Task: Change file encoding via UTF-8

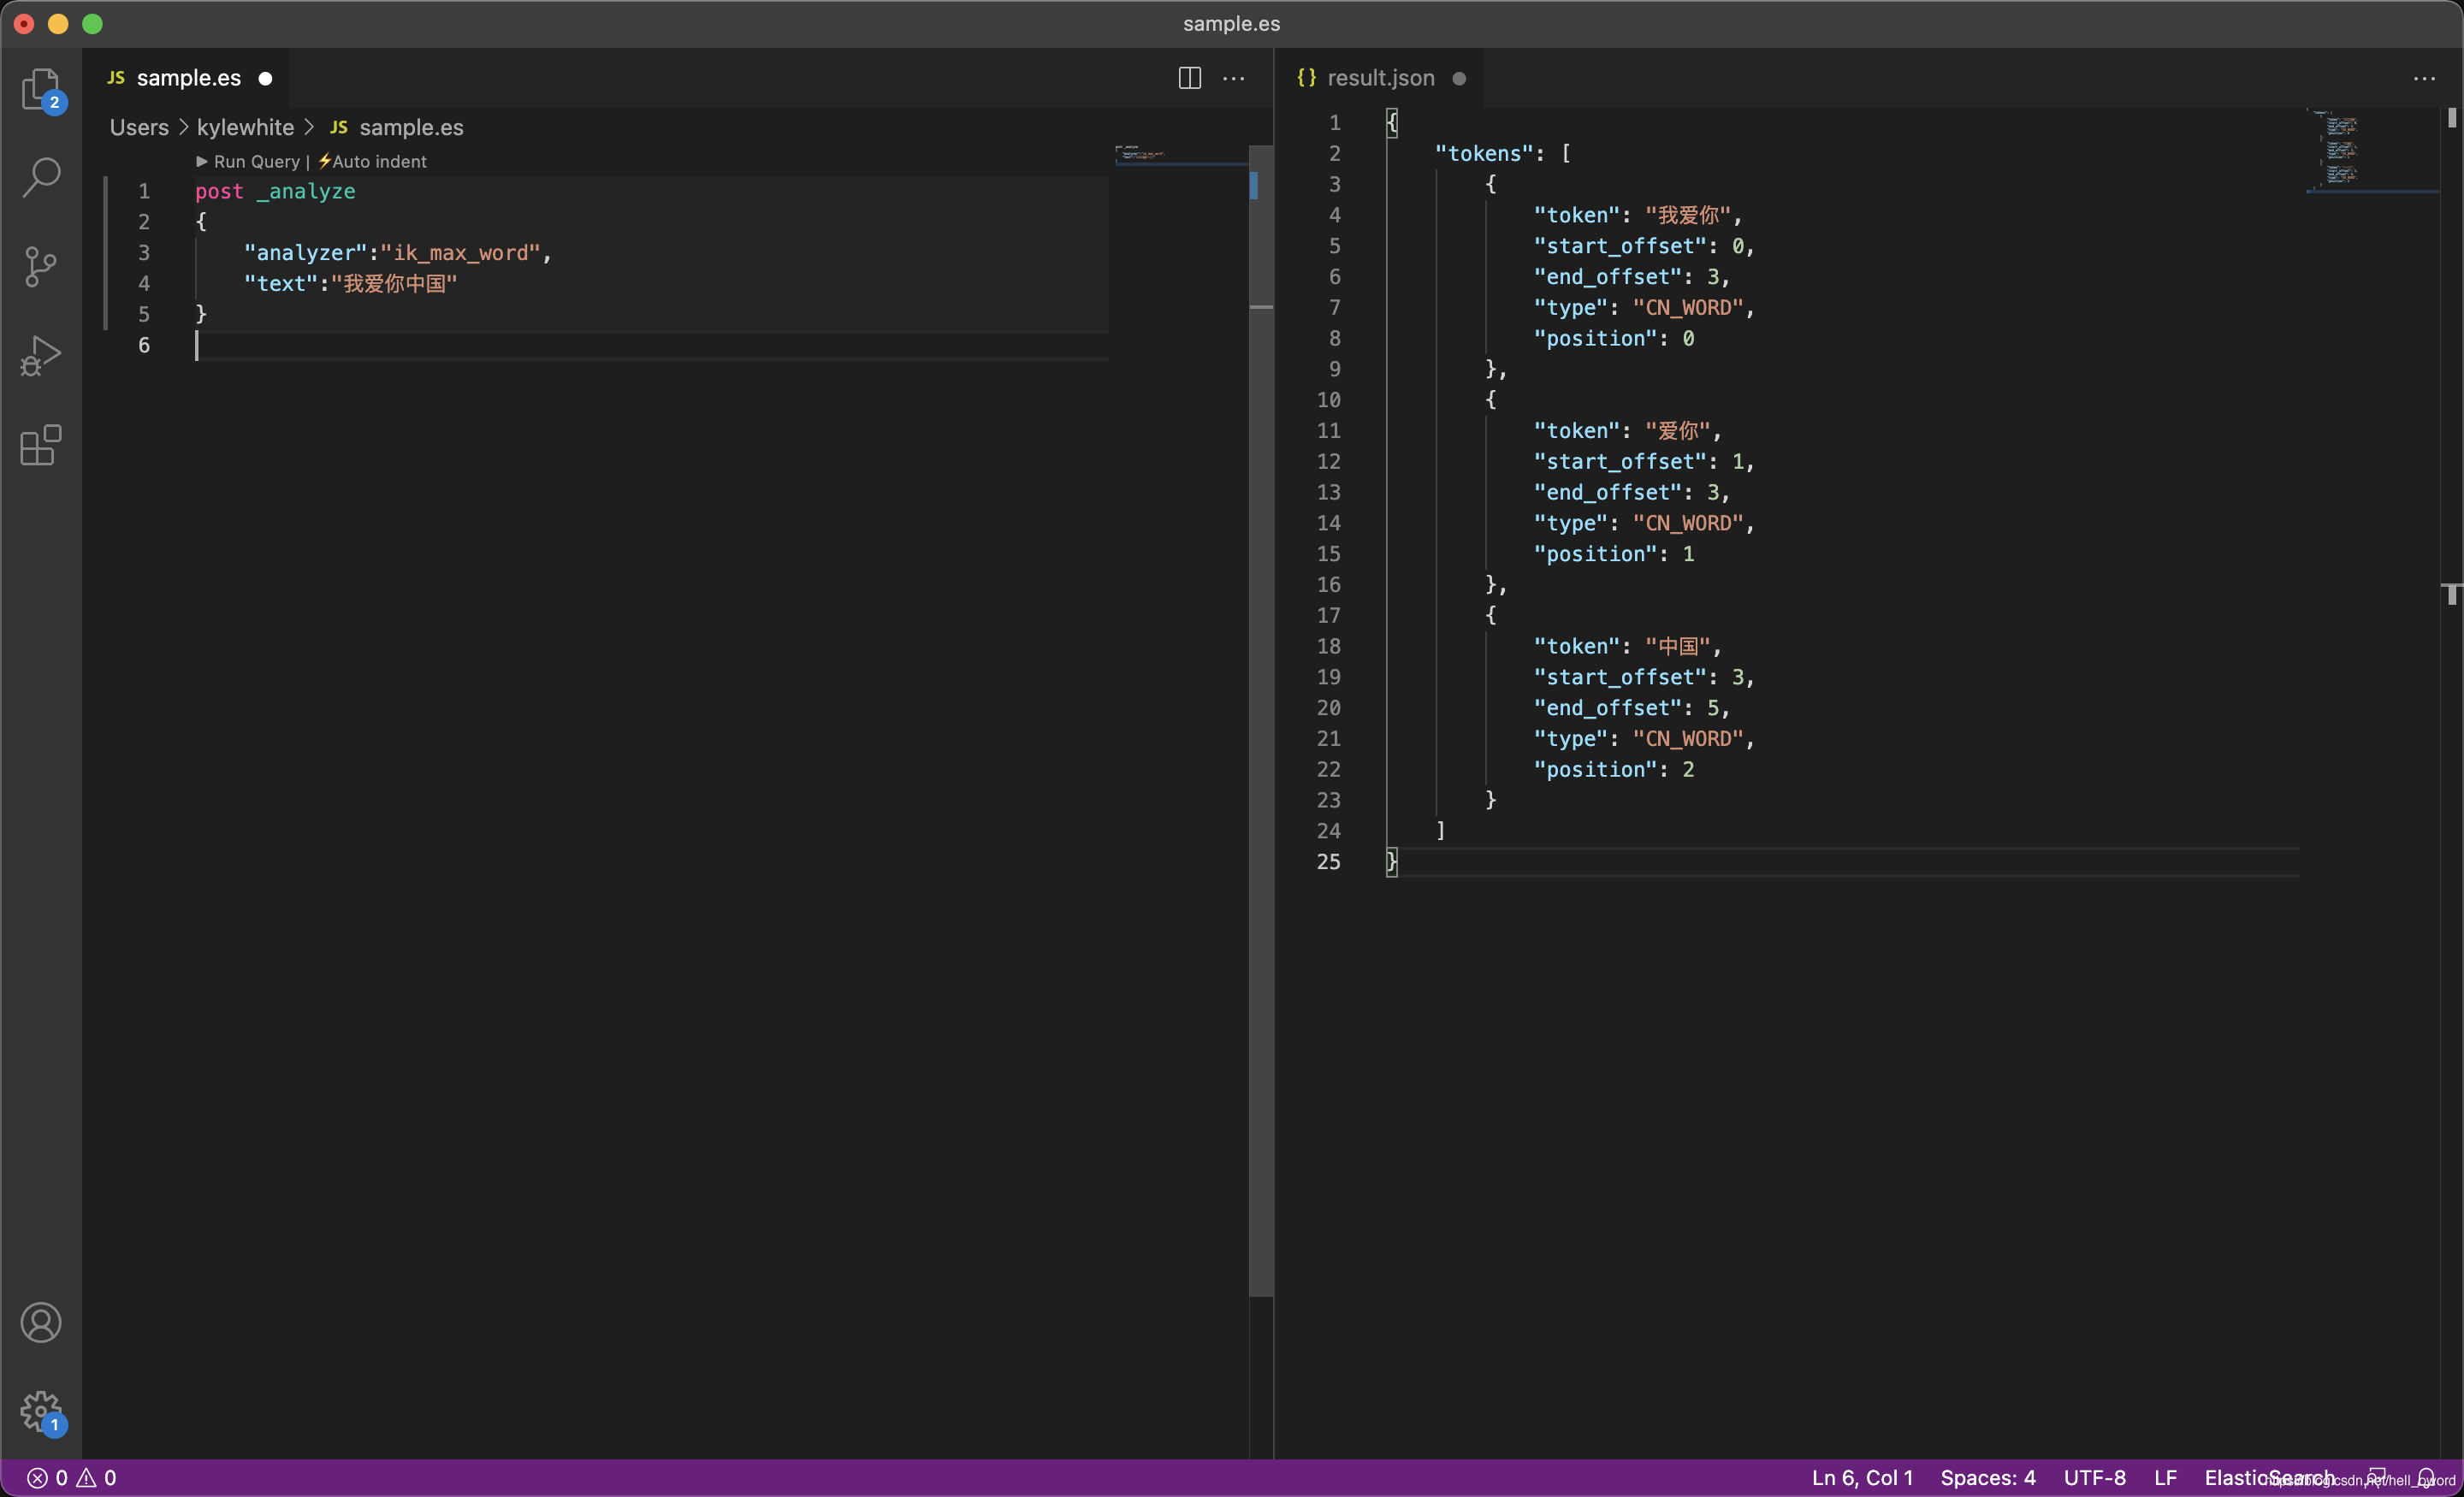Action: click(2094, 1478)
